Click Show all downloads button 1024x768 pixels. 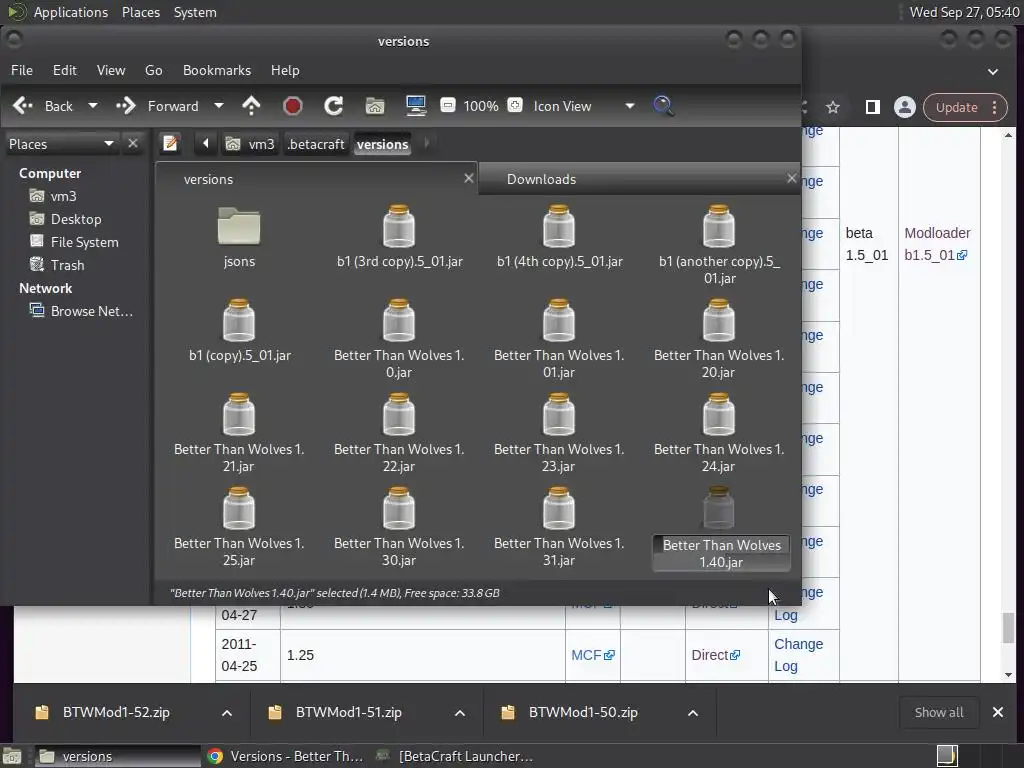(939, 712)
